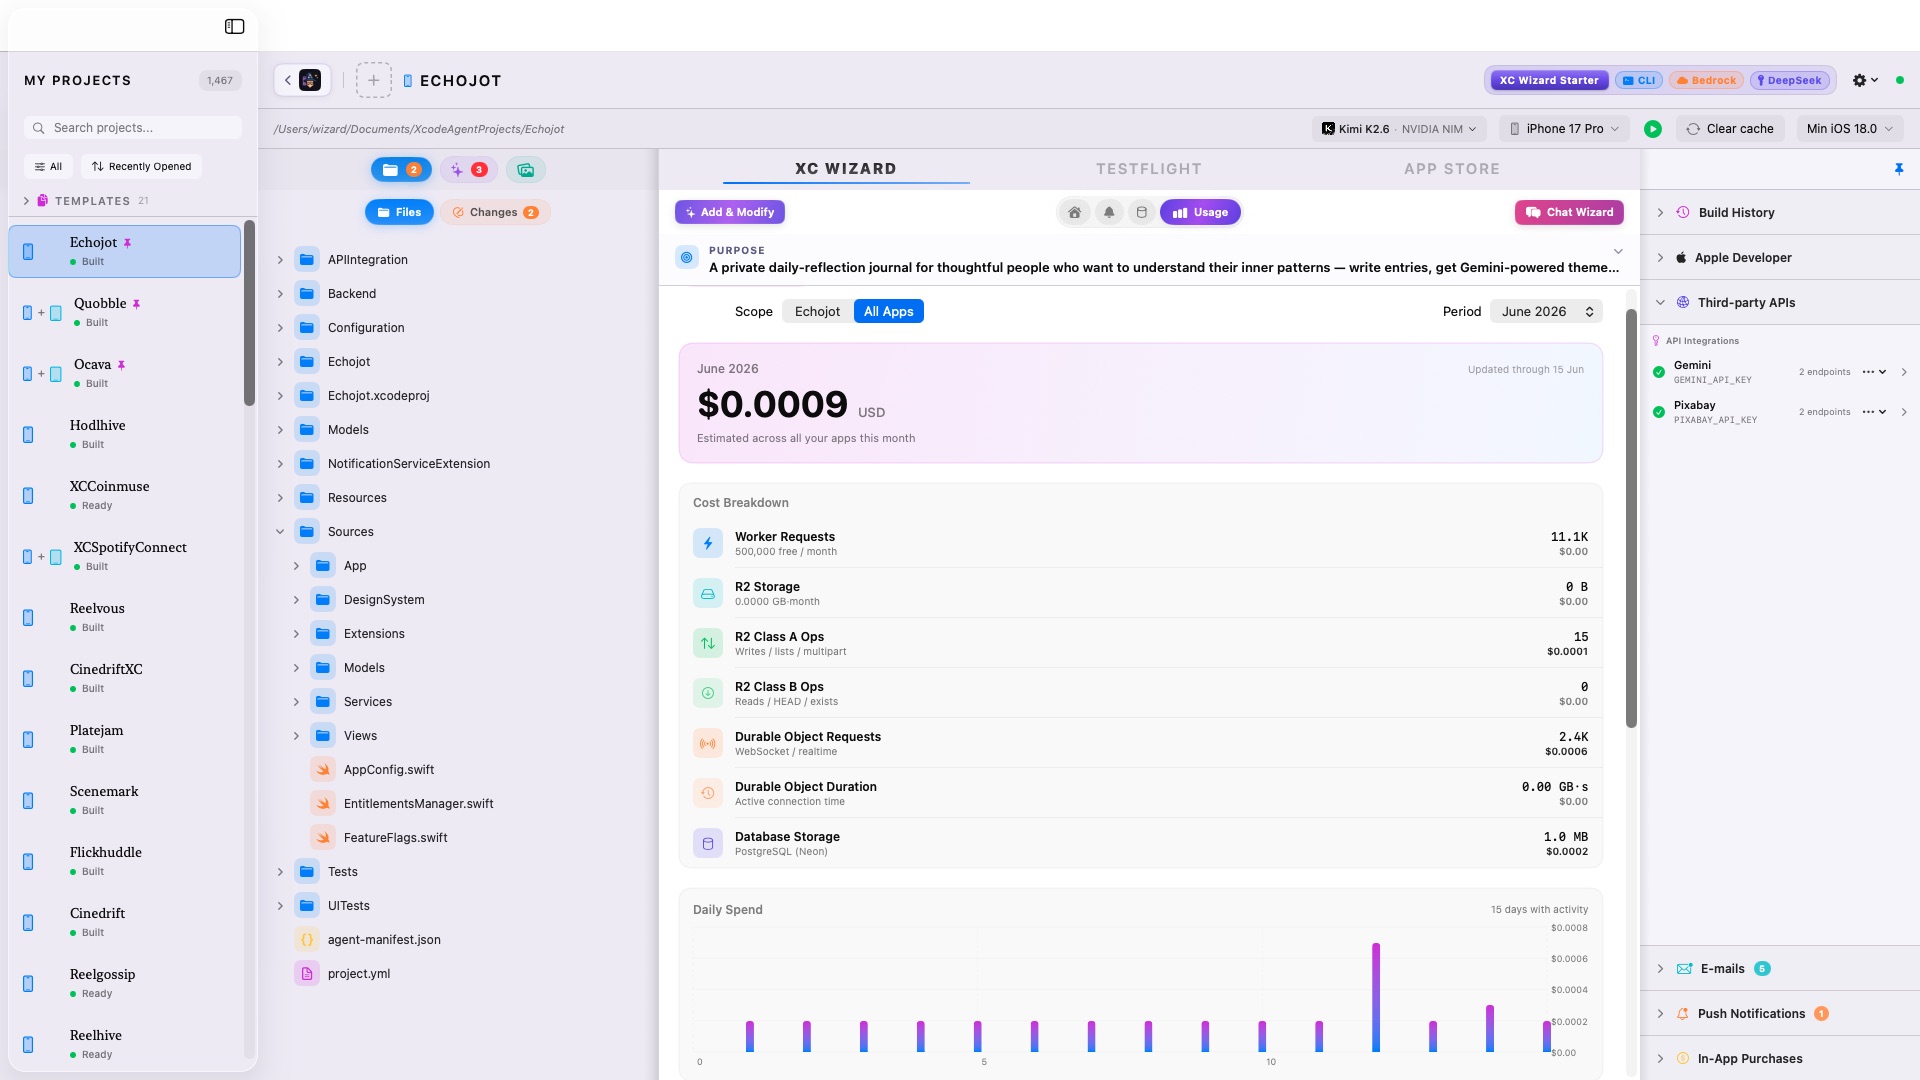Open the sparkle tab with badge 3
Image resolution: width=1920 pixels, height=1080 pixels.
(468, 170)
